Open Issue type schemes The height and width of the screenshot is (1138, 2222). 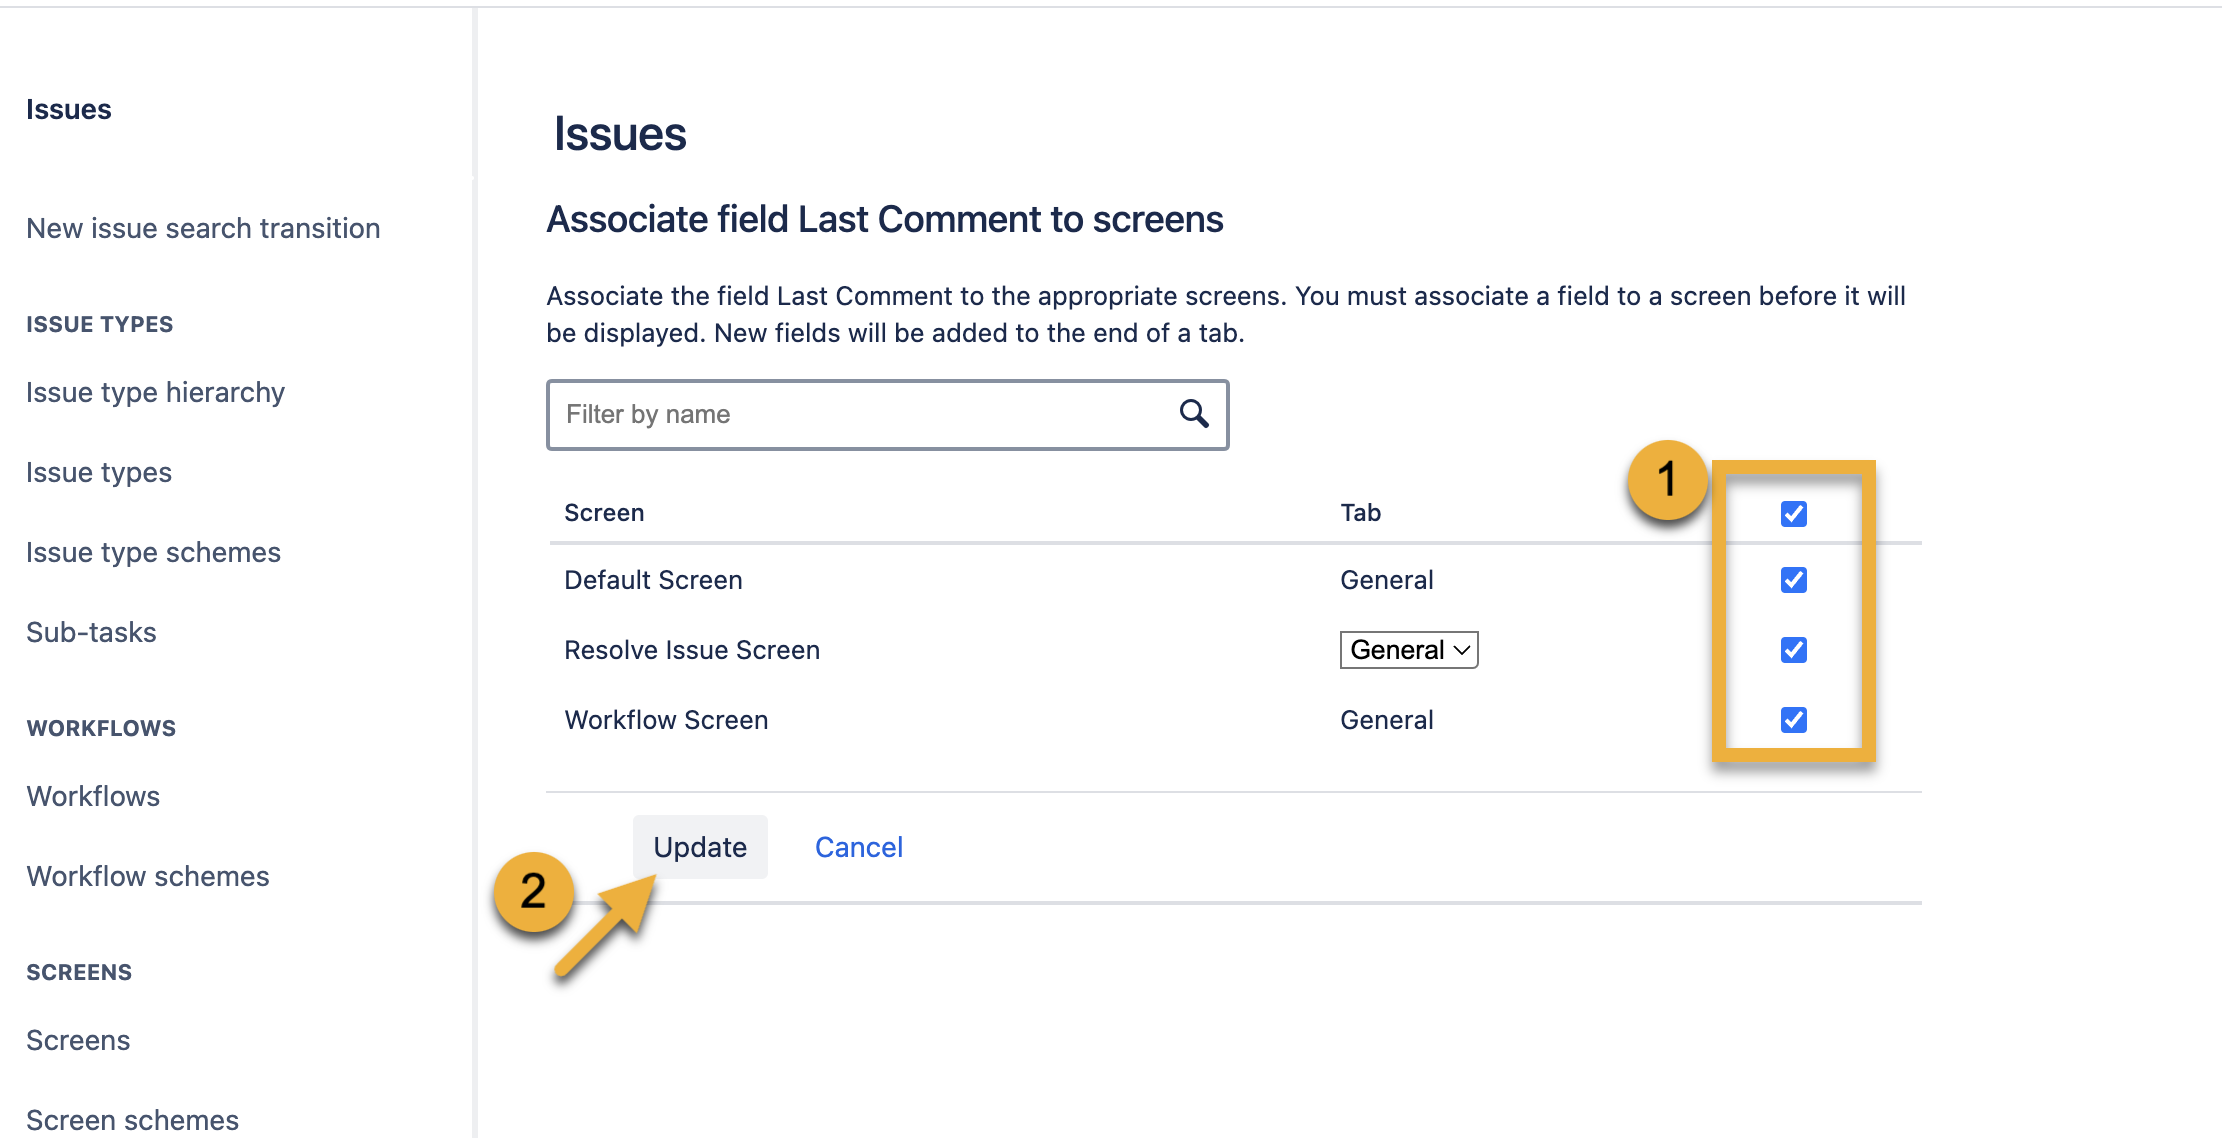pyautogui.click(x=152, y=551)
